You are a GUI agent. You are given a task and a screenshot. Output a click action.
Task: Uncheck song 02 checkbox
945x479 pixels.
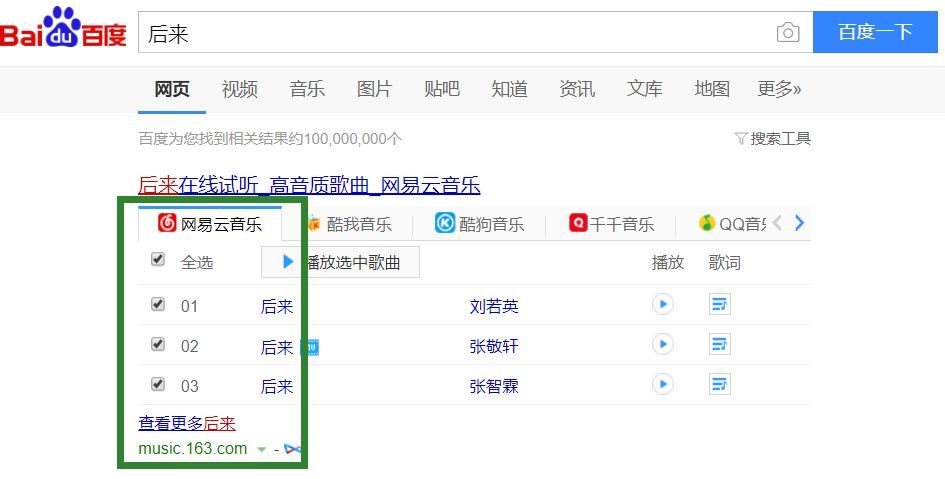coord(157,344)
